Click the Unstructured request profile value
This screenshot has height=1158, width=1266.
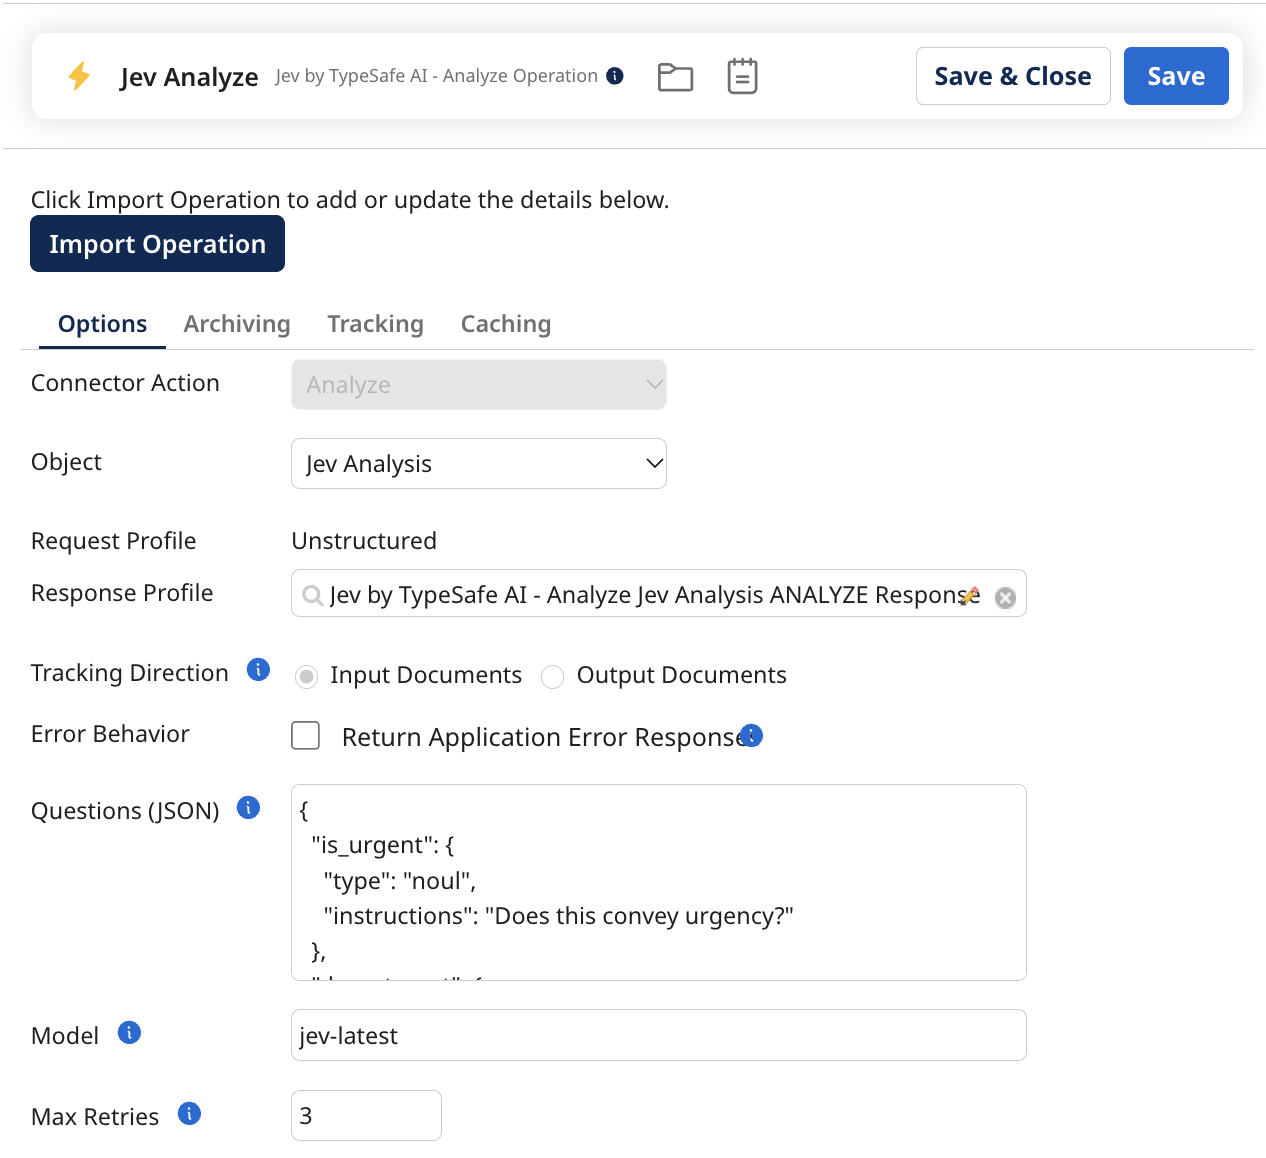pyautogui.click(x=364, y=541)
